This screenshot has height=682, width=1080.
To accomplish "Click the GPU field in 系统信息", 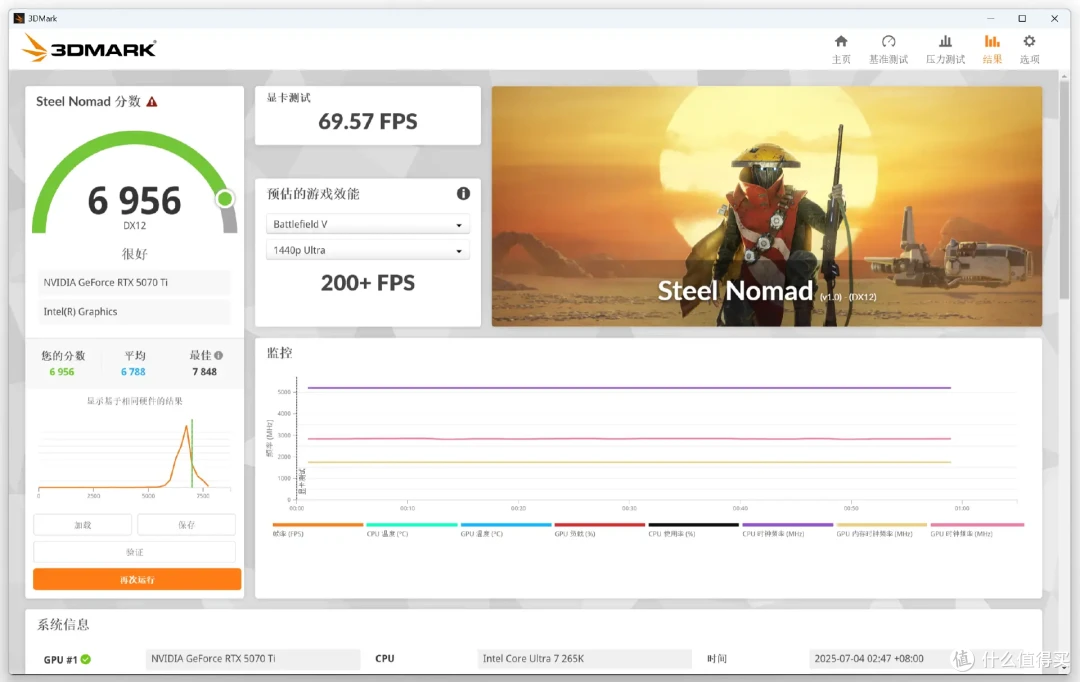I will [253, 659].
